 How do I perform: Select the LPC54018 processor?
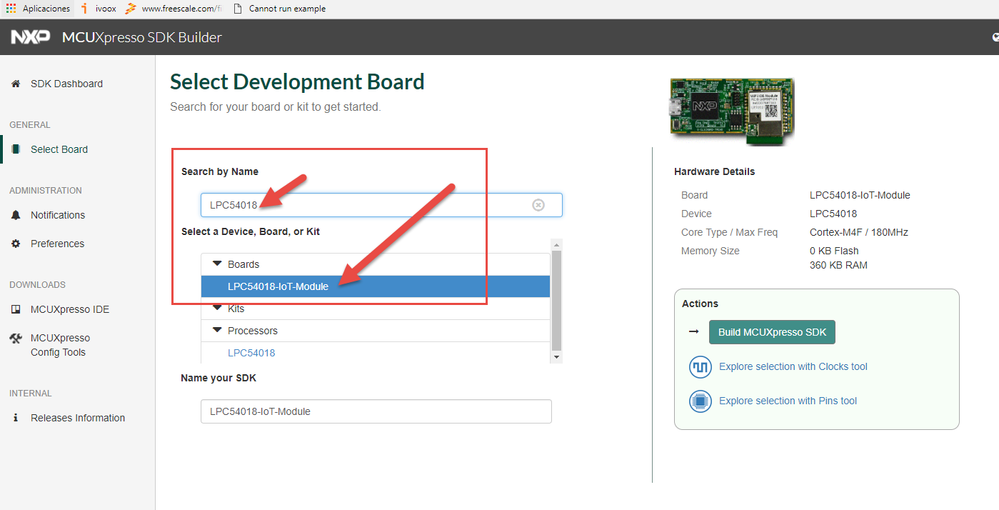[x=251, y=353]
